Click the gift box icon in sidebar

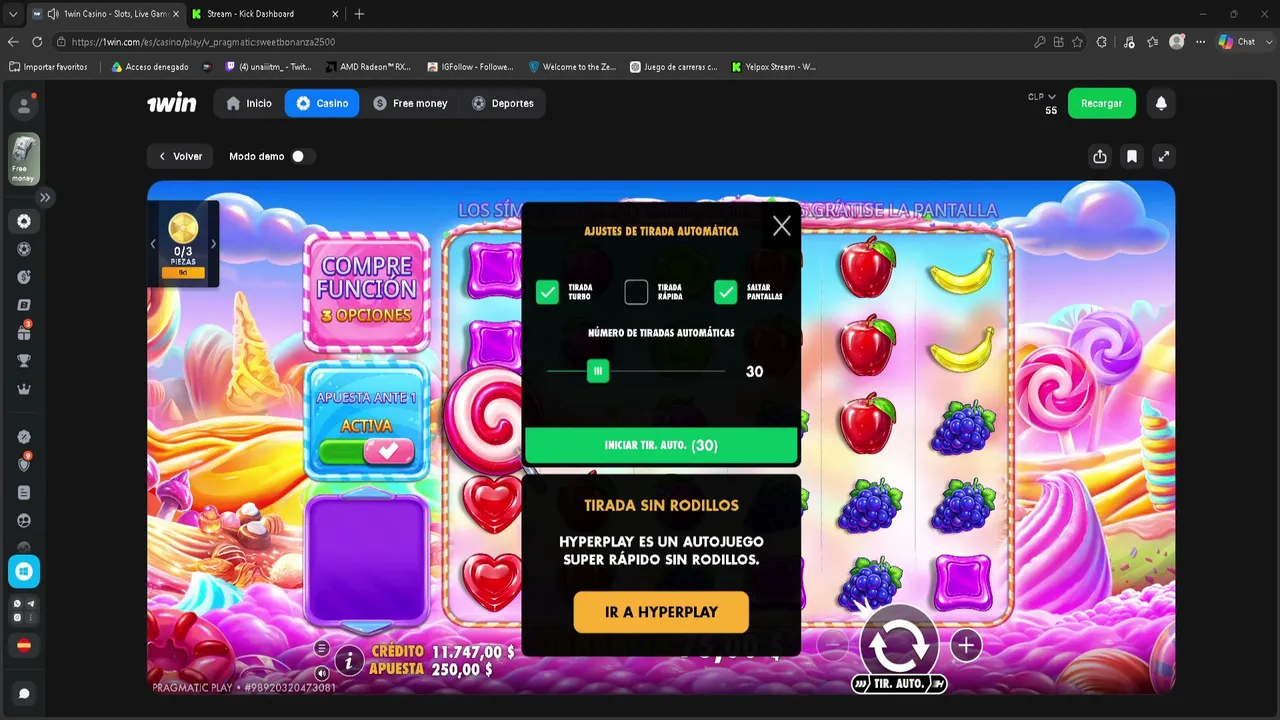24,332
